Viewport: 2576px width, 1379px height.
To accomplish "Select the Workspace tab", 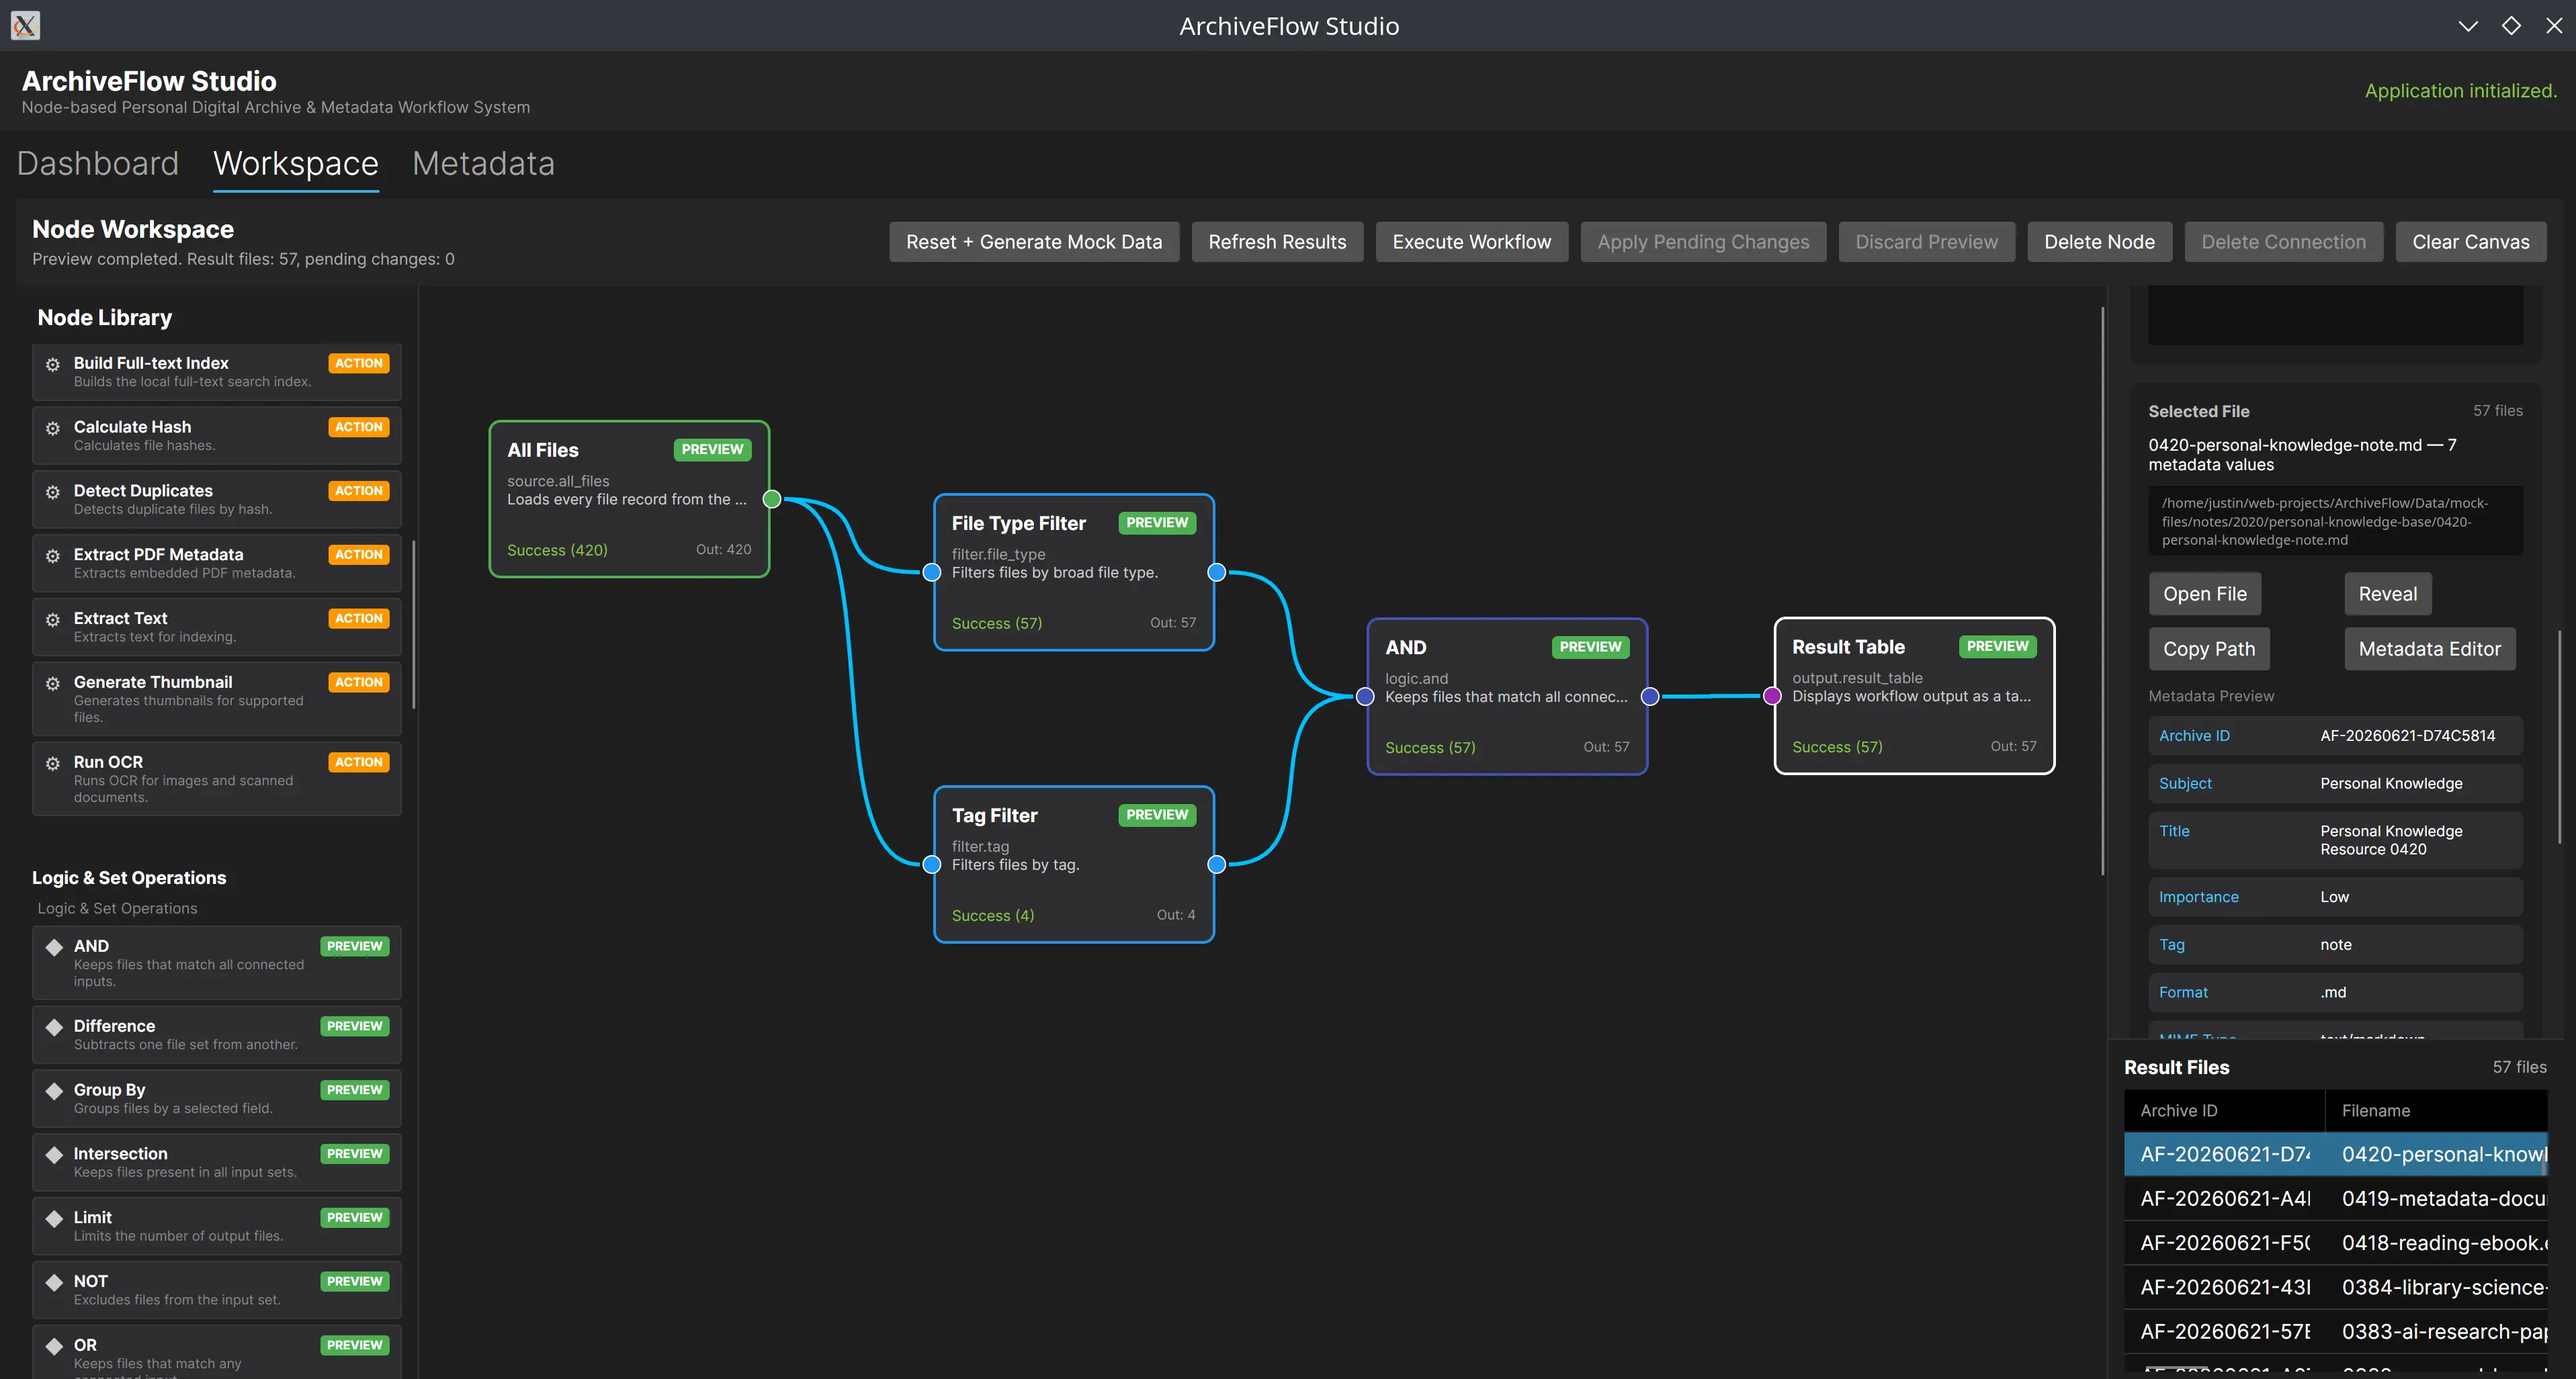I will 296,163.
